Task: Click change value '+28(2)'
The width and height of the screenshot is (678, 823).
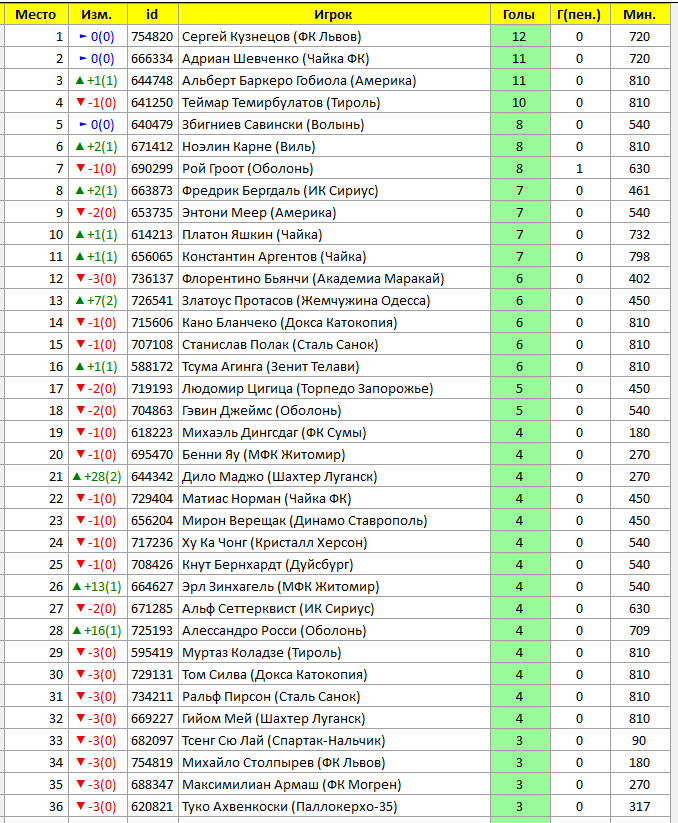Action: point(98,477)
